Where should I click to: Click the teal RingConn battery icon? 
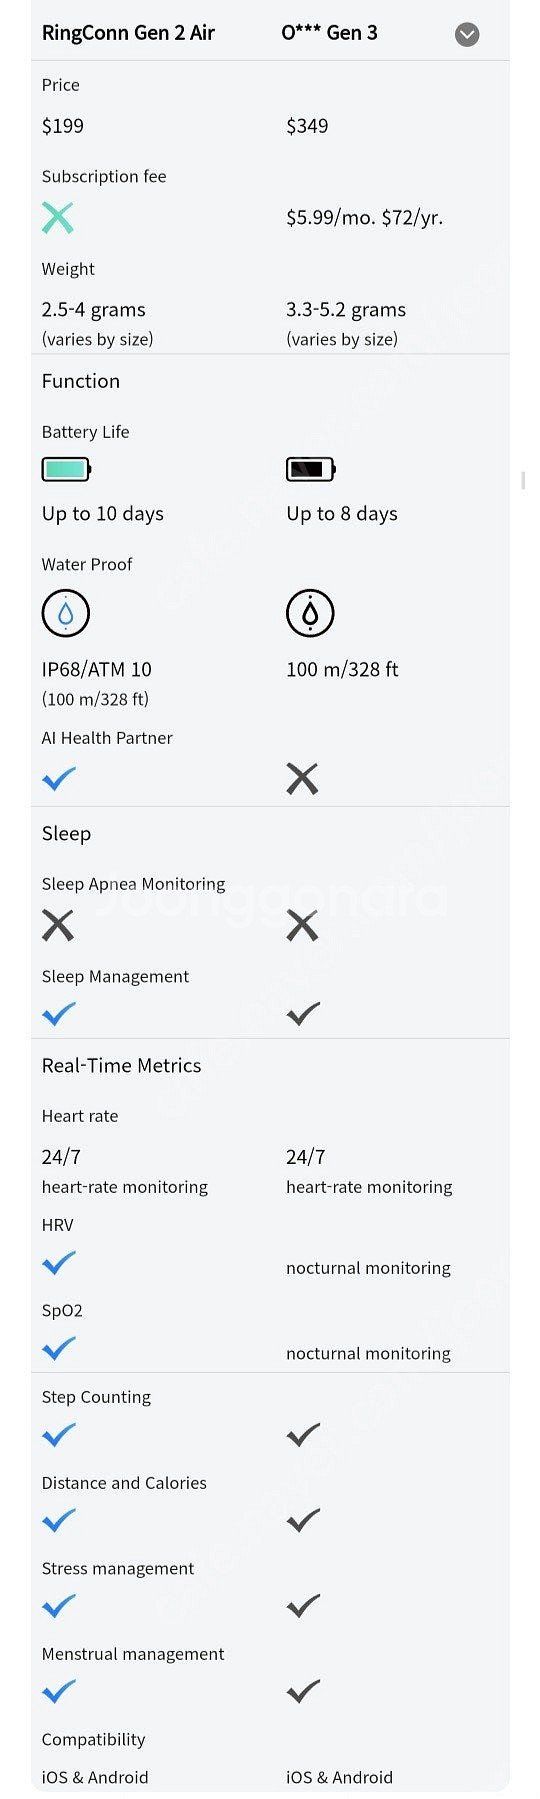click(x=66, y=469)
